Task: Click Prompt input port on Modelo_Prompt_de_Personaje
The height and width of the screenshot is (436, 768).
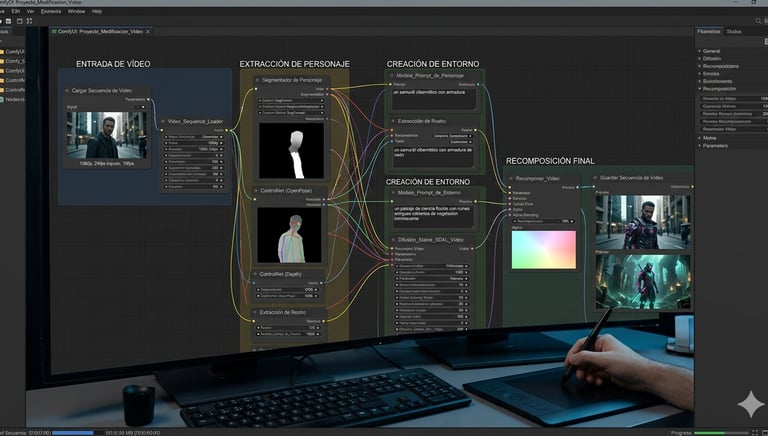Action: point(390,84)
